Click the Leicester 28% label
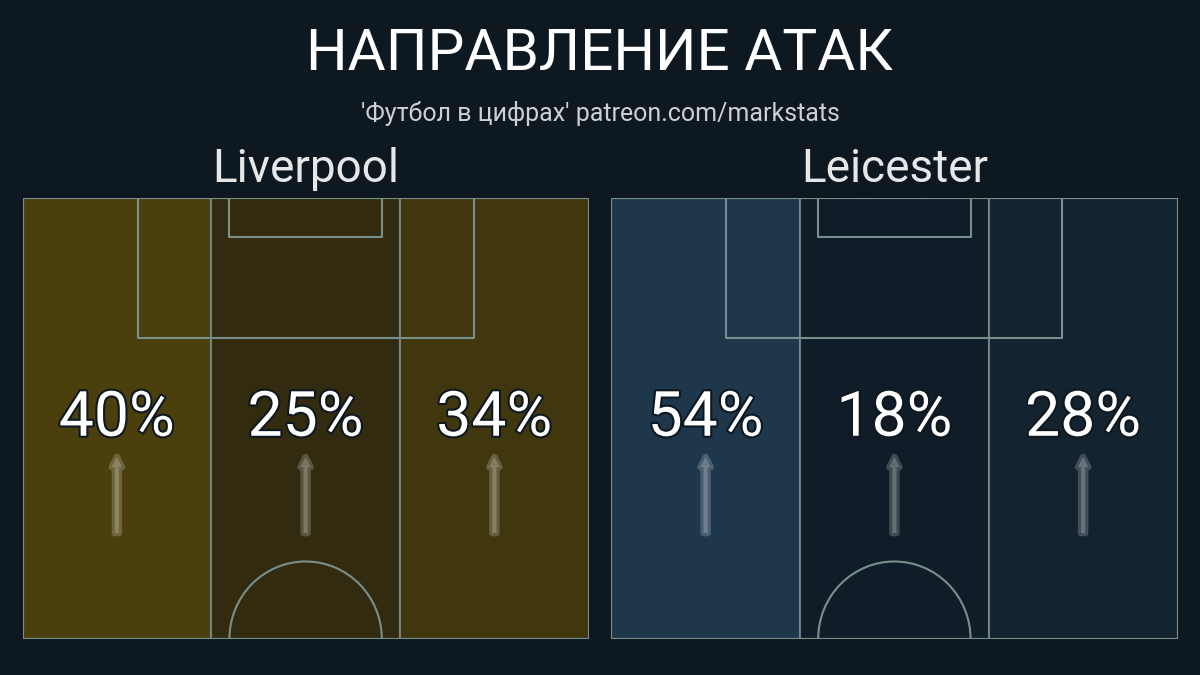 (x=1082, y=415)
